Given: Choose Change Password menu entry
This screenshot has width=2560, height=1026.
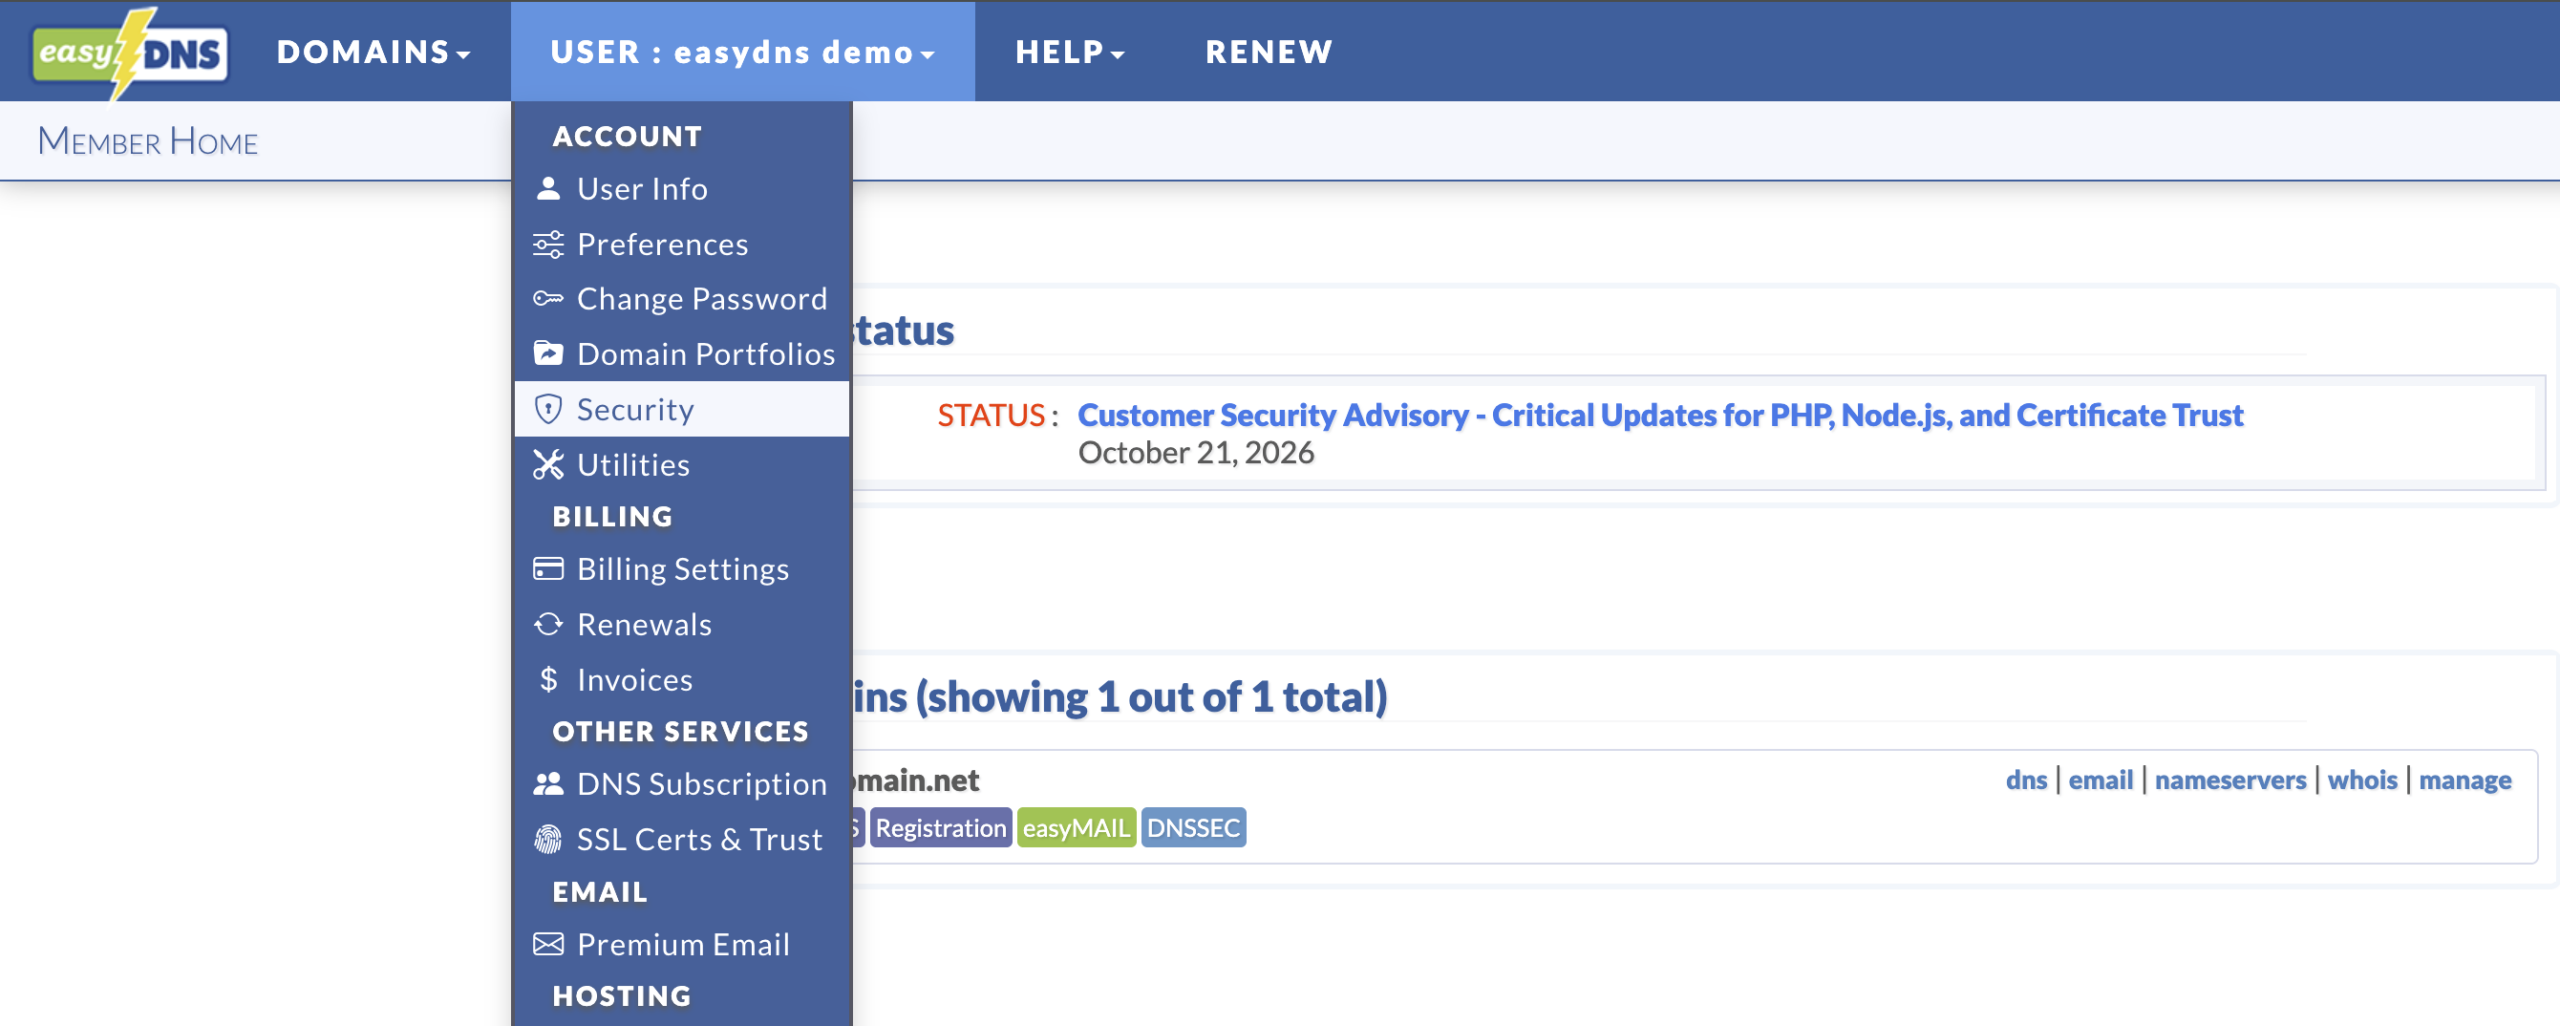Looking at the screenshot, I should coord(682,299).
